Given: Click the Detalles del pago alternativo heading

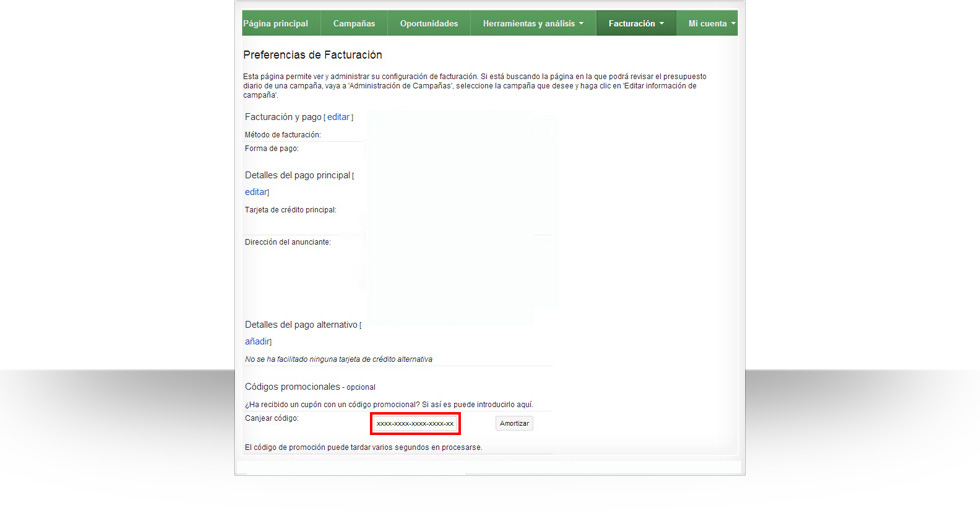Looking at the screenshot, I should (300, 325).
